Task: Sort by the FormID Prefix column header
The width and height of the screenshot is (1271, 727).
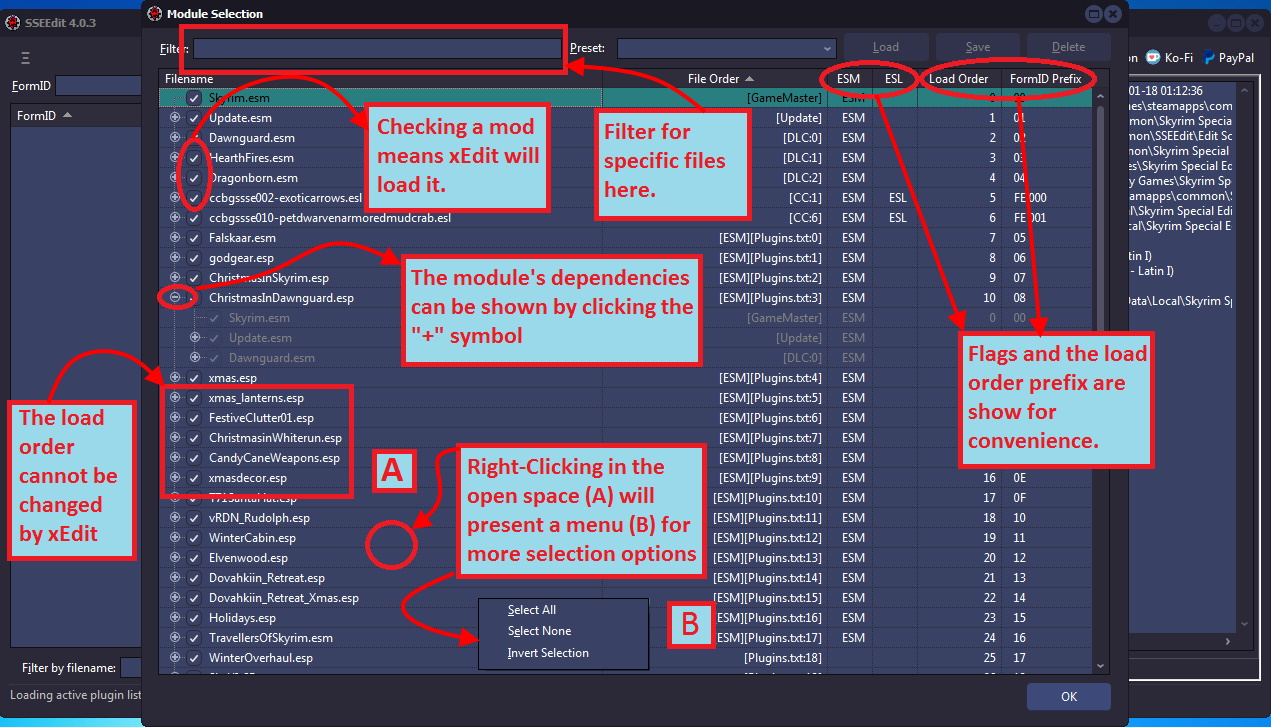Action: 1045,79
